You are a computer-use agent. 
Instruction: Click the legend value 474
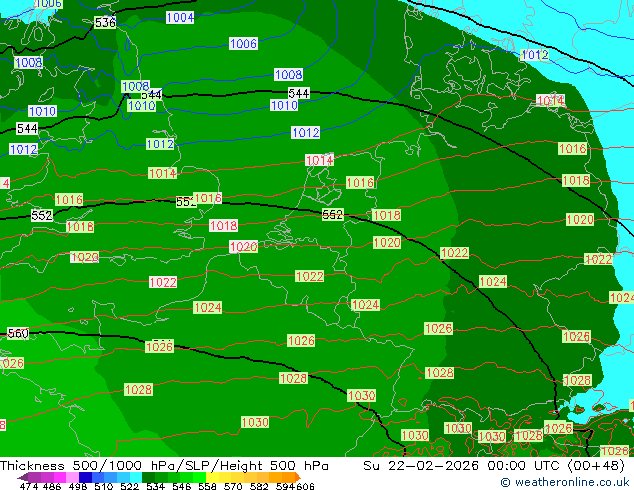[29, 486]
